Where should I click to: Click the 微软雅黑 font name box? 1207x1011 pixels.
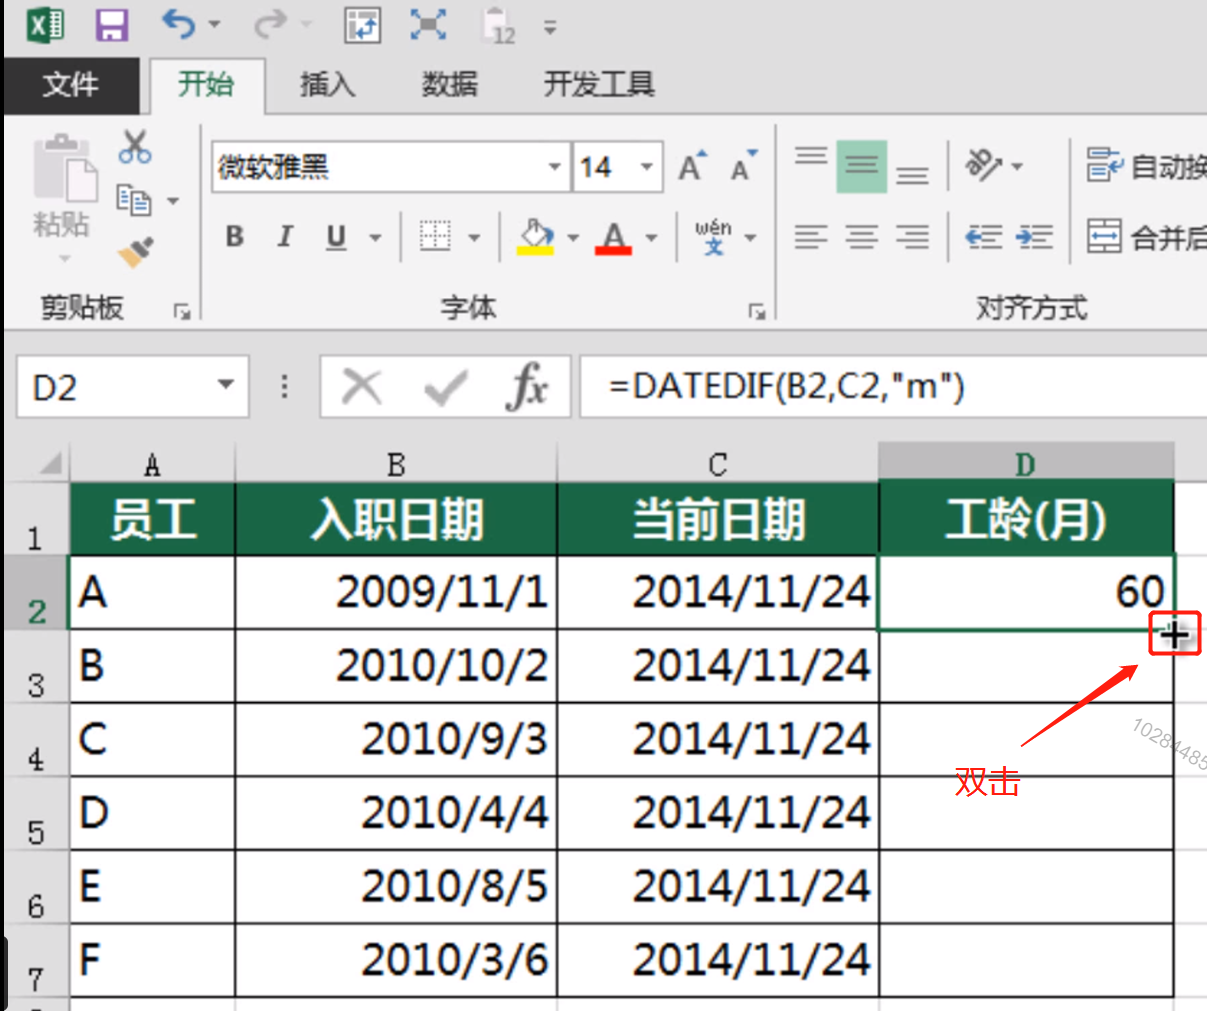[x=379, y=167]
